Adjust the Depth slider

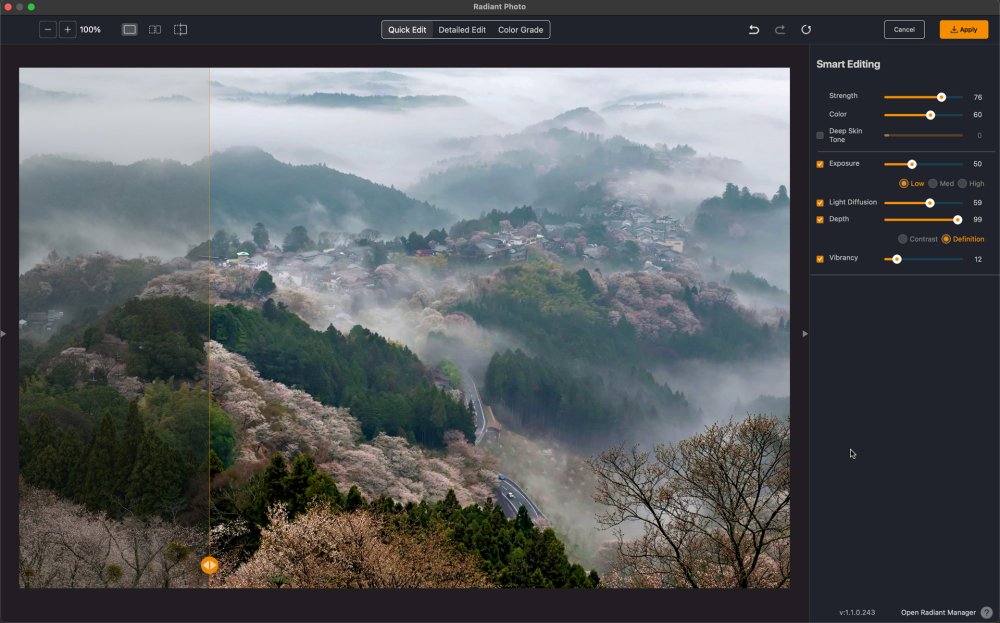pyautogui.click(x=957, y=220)
